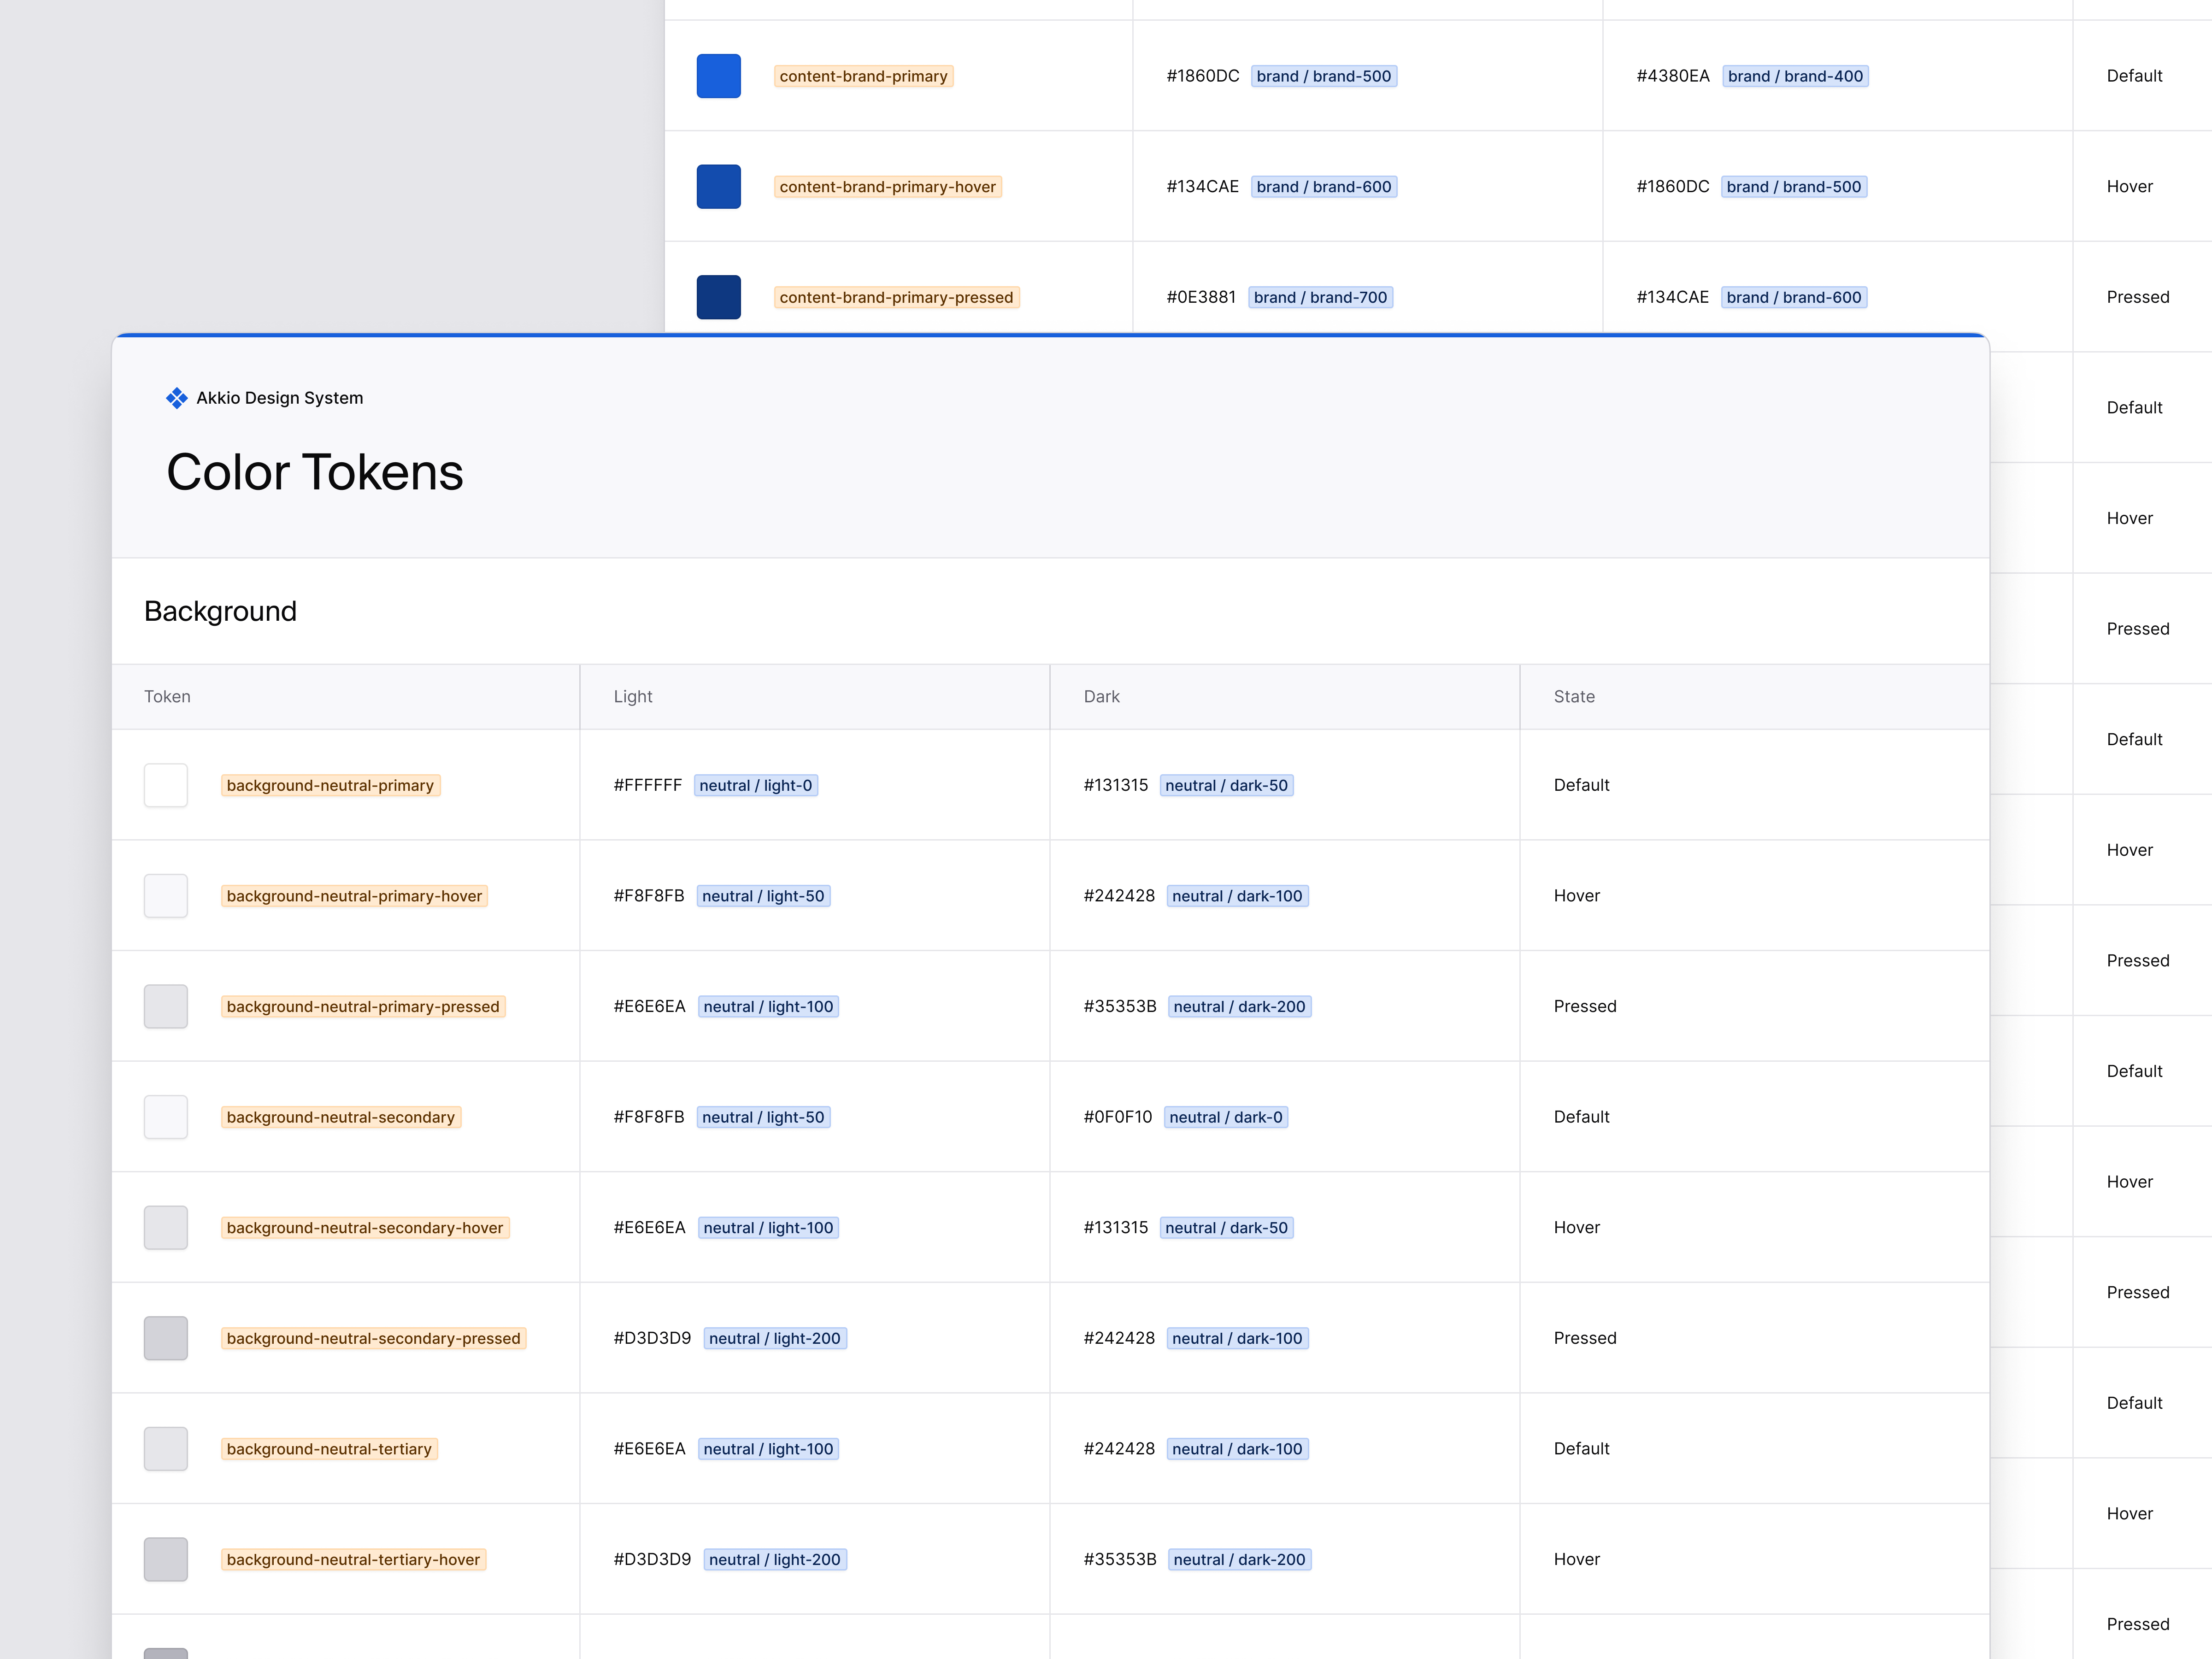Select the content-brand-primary-pressed token tag
The height and width of the screenshot is (1659, 2212).
point(896,297)
